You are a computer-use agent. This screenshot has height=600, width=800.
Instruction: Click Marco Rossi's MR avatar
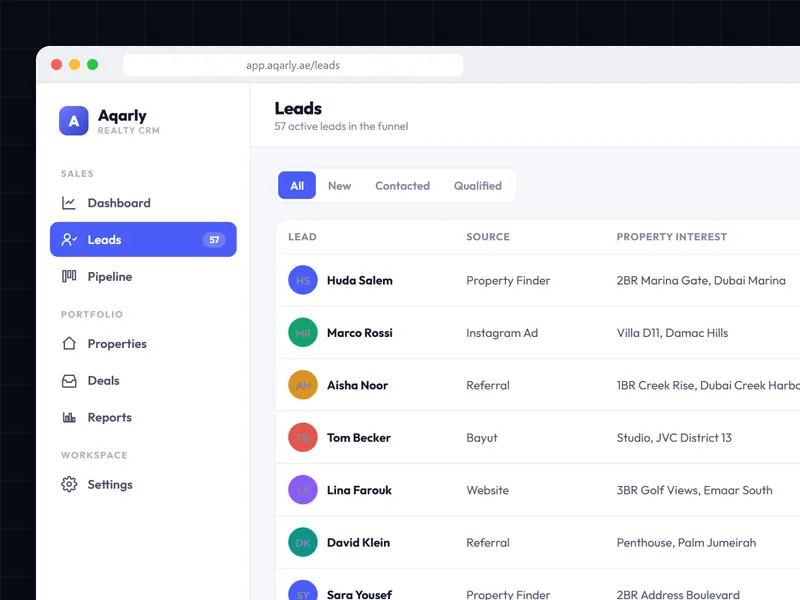coord(303,333)
